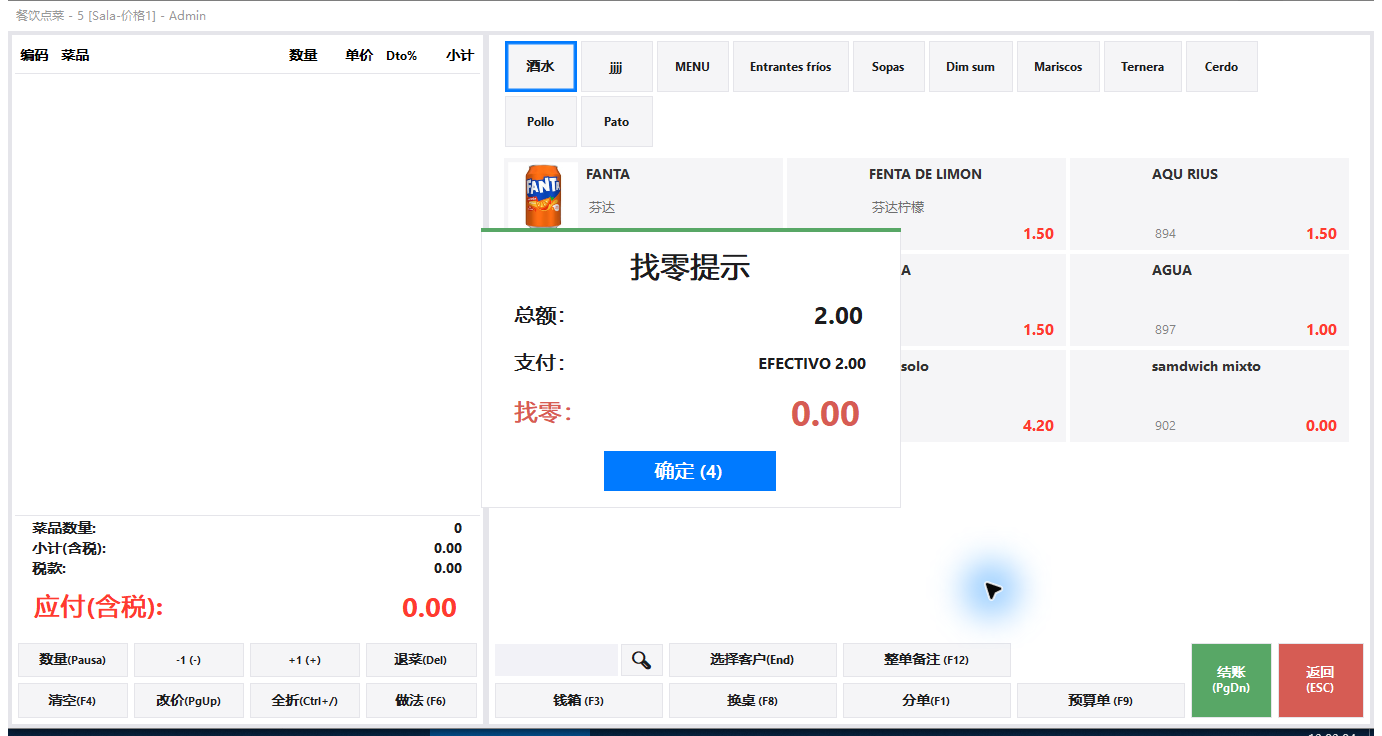
Task: Show the Ternera category
Action: point(1143,67)
